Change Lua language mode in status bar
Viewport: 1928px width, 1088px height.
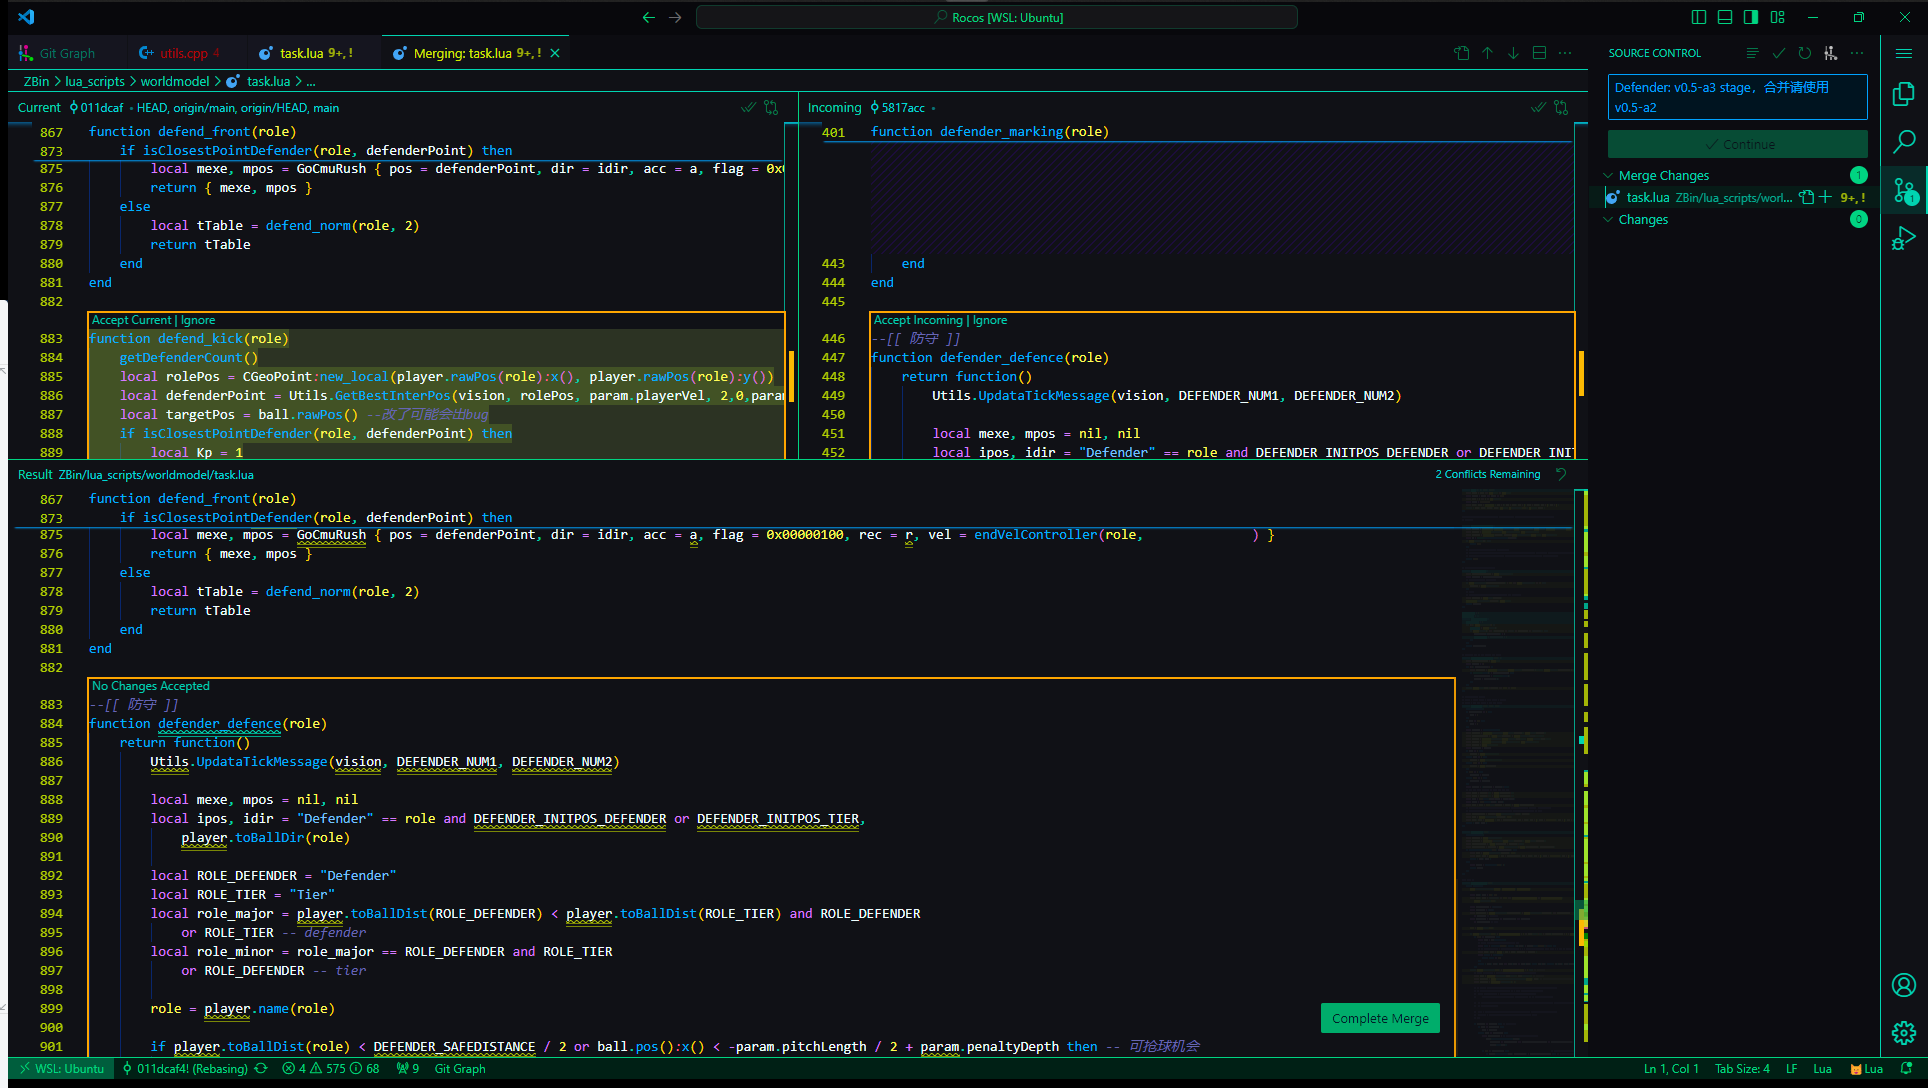tap(1822, 1068)
